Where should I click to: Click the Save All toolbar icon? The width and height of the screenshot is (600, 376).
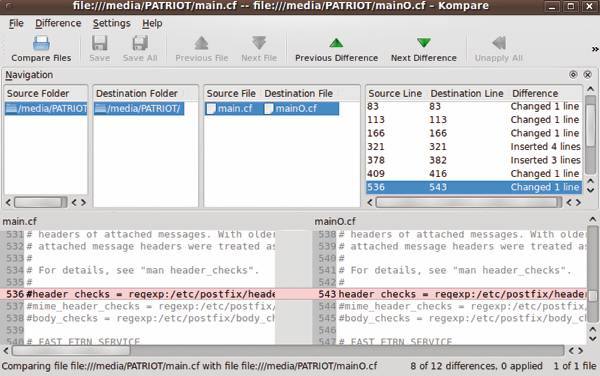click(x=140, y=43)
